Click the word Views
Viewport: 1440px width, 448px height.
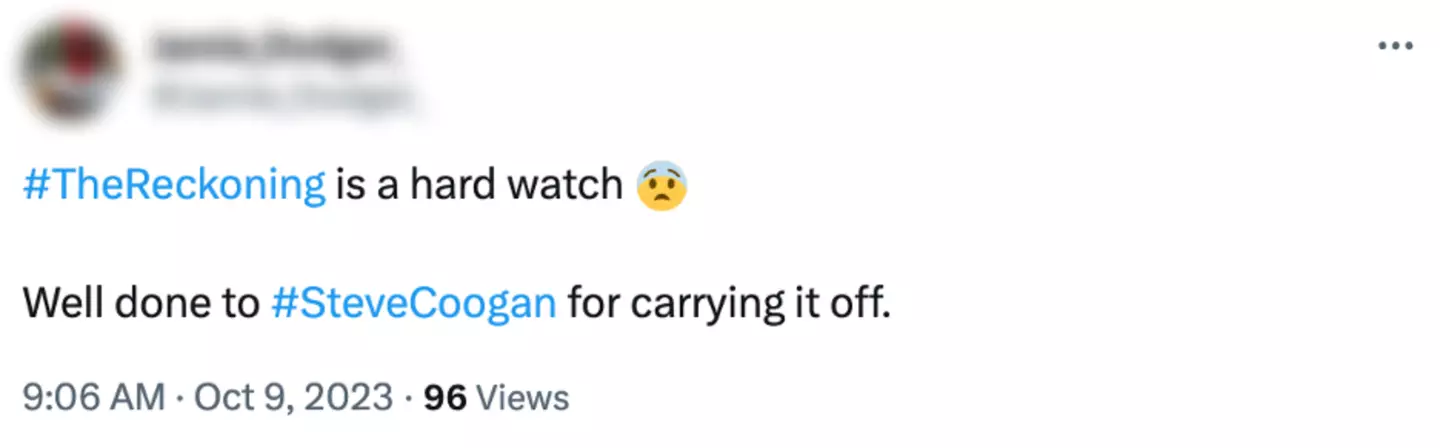(522, 397)
